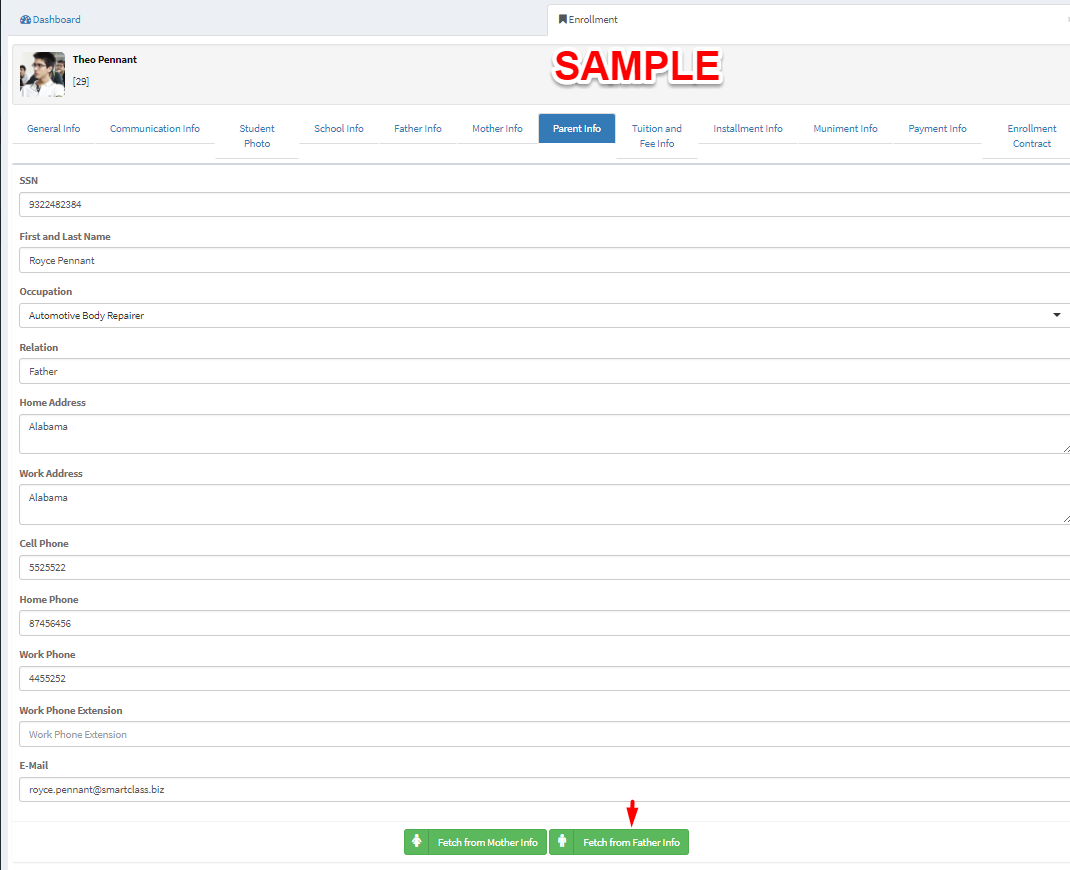Click the Enrollment bookmark icon
This screenshot has height=870, width=1070.
[x=563, y=19]
